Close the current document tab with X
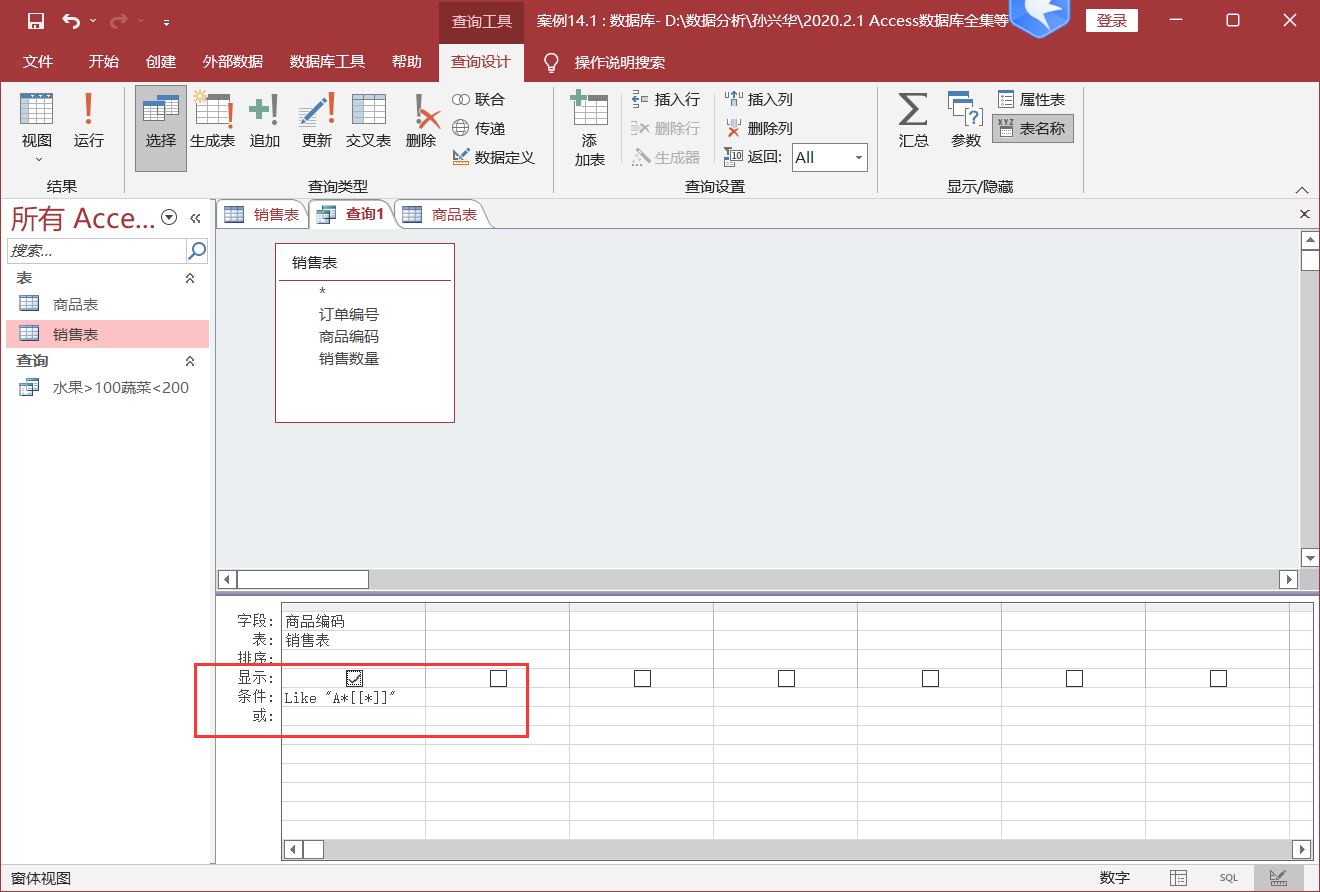This screenshot has height=892, width=1320. [1304, 214]
